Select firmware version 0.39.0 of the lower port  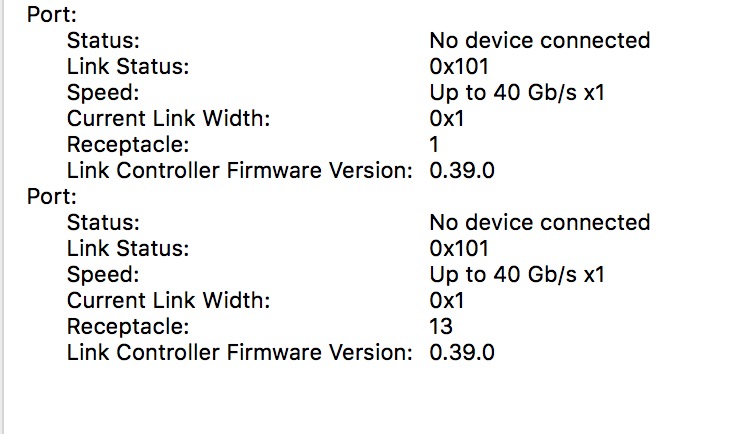click(x=462, y=353)
